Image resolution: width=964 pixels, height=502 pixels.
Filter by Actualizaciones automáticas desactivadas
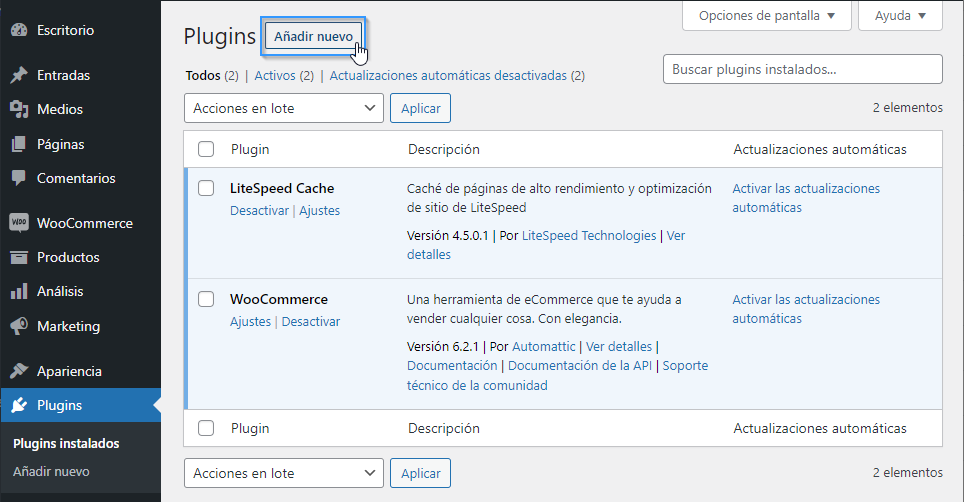pyautogui.click(x=448, y=76)
